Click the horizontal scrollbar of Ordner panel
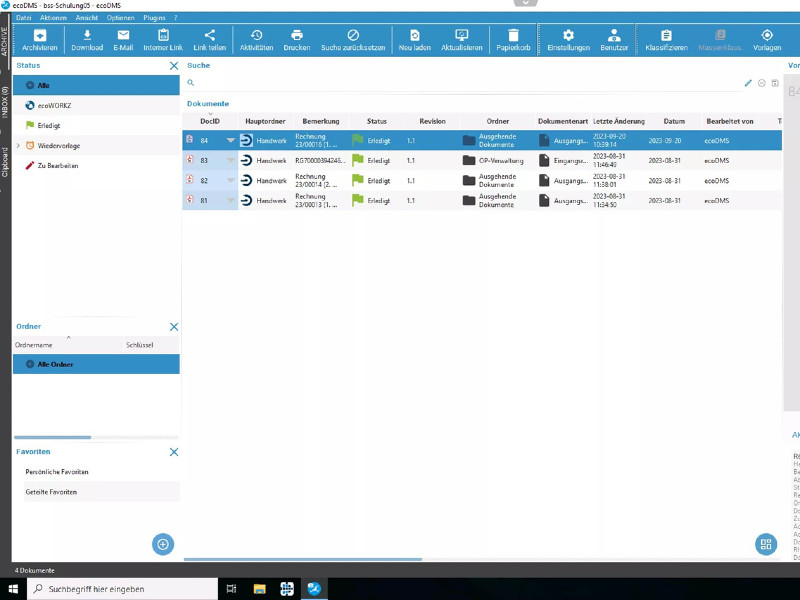Viewport: 800px width, 600px height. (x=53, y=437)
